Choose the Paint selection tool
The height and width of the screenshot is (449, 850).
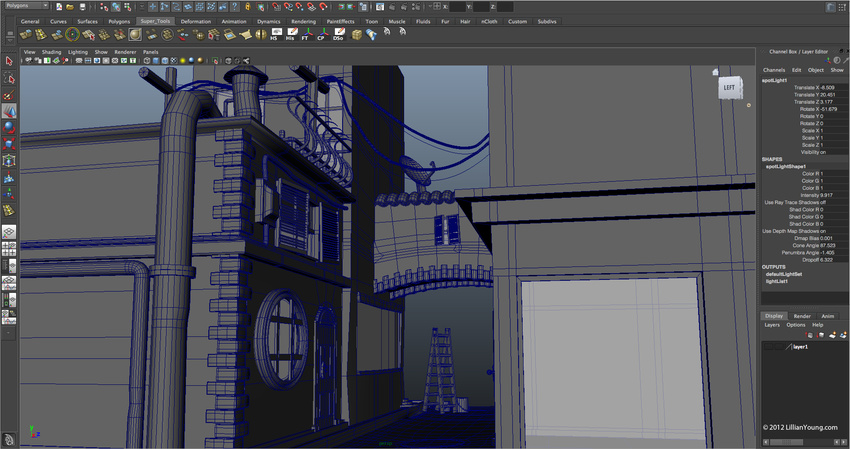tap(9, 95)
